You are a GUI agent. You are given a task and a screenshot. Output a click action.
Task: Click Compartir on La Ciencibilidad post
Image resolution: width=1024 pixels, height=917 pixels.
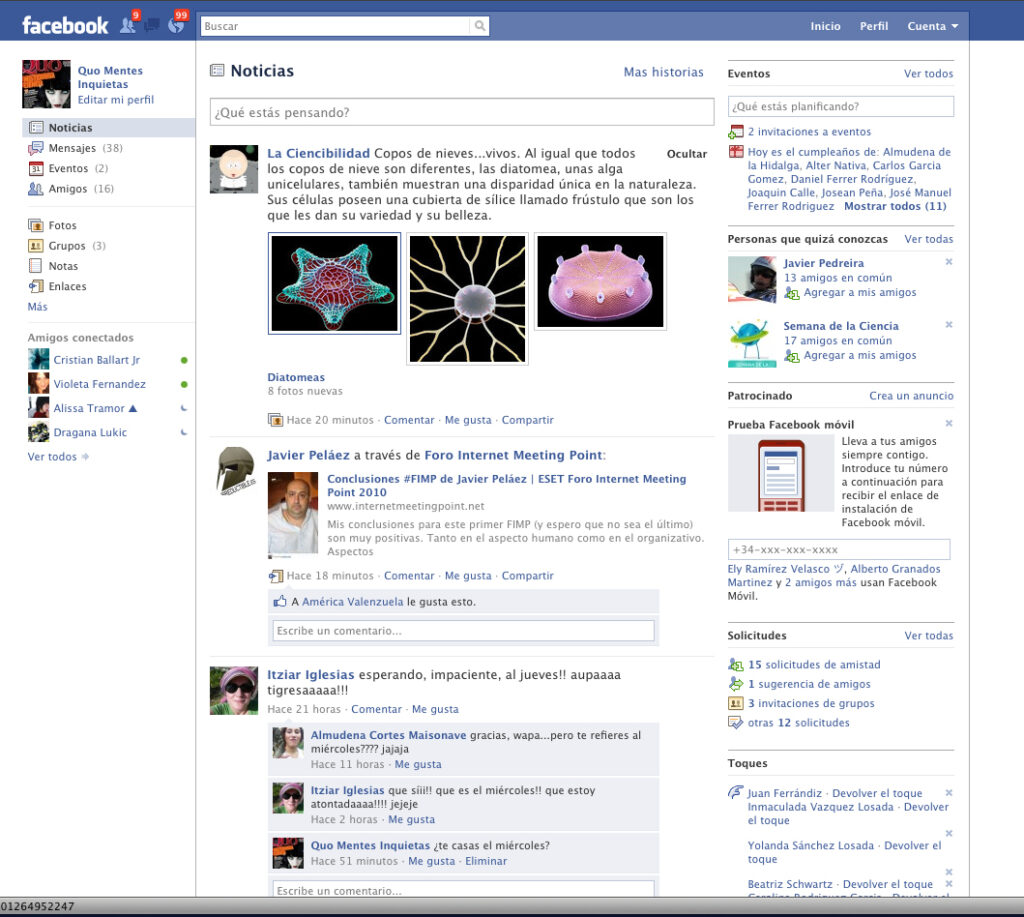[528, 420]
